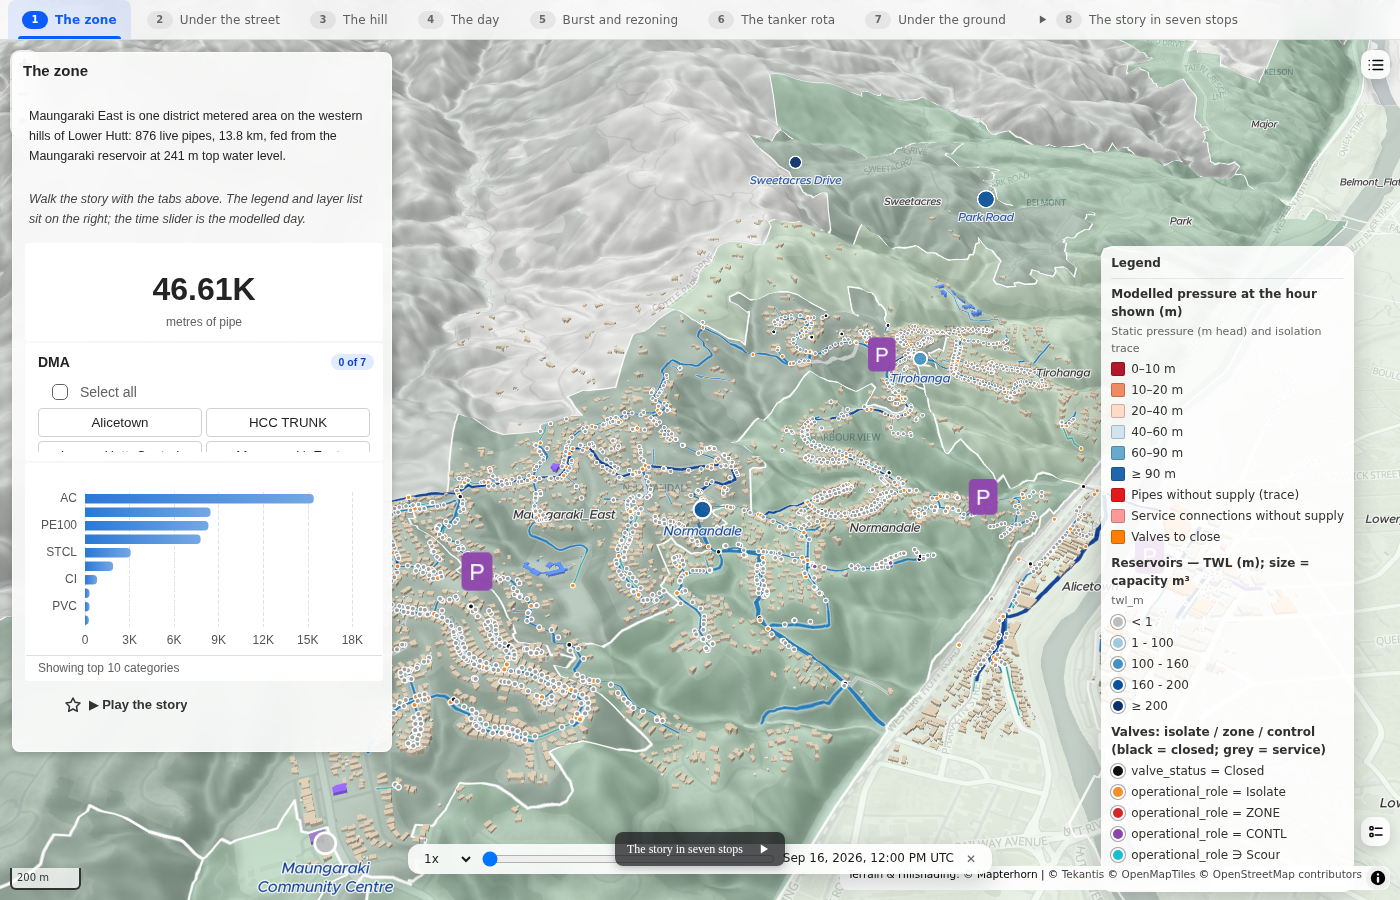Click the 0–10 m red legend swatch
Image resolution: width=1400 pixels, height=900 pixels.
1118,369
